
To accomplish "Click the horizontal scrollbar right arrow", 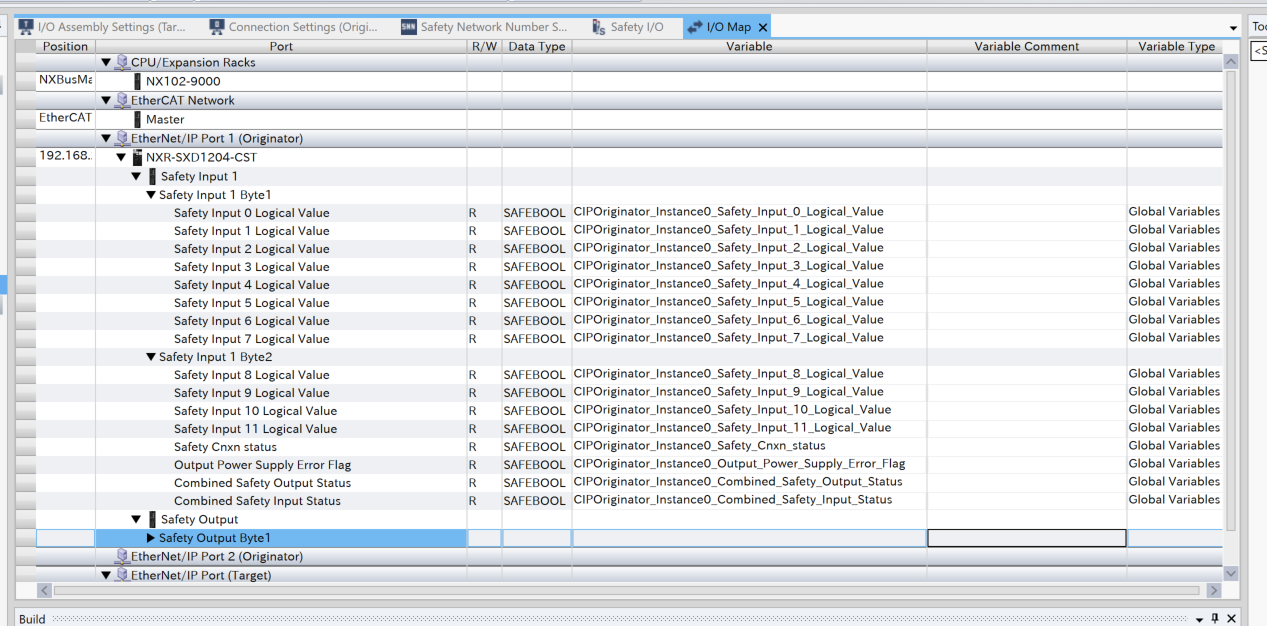I will [x=1213, y=591].
